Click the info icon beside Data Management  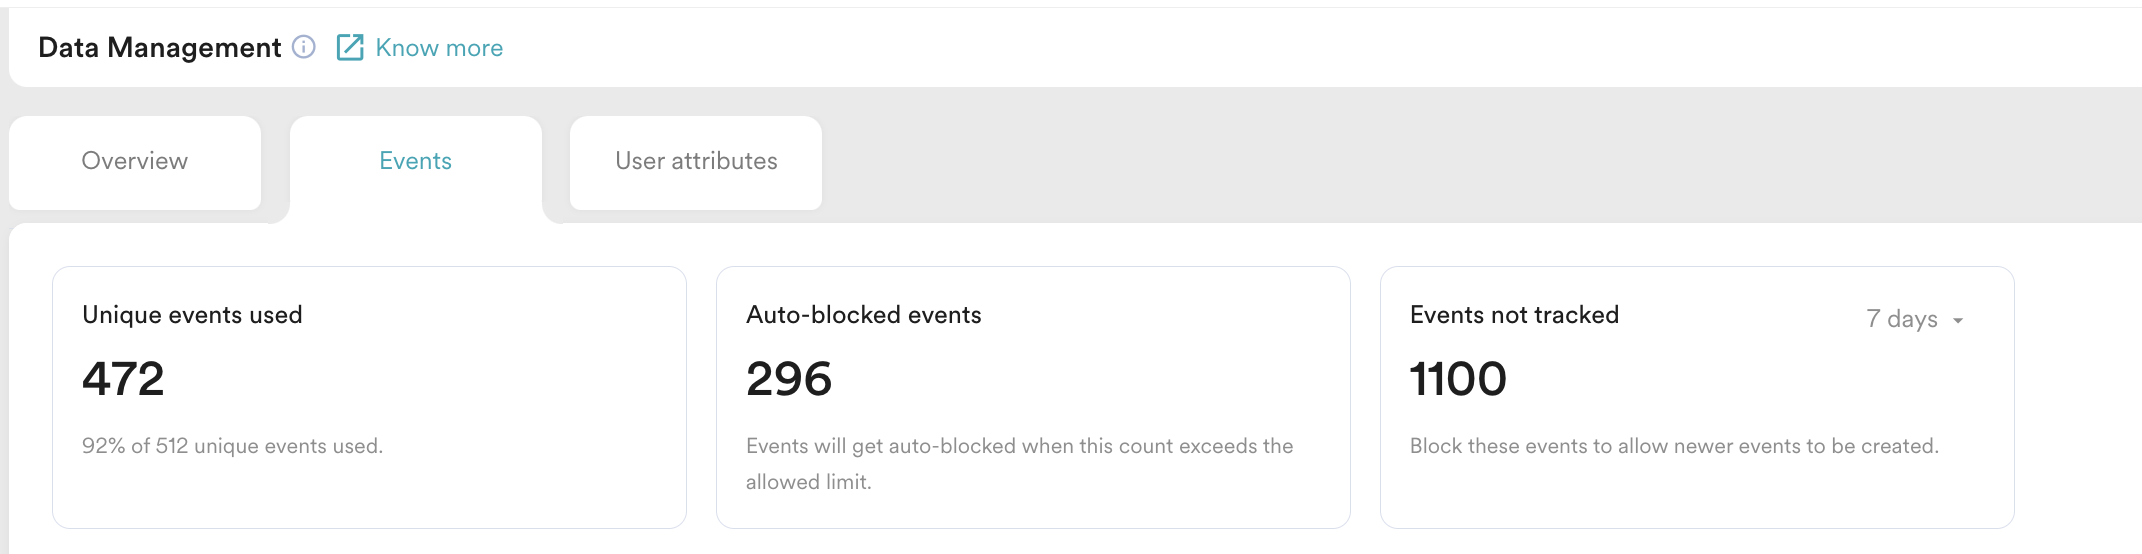click(304, 47)
